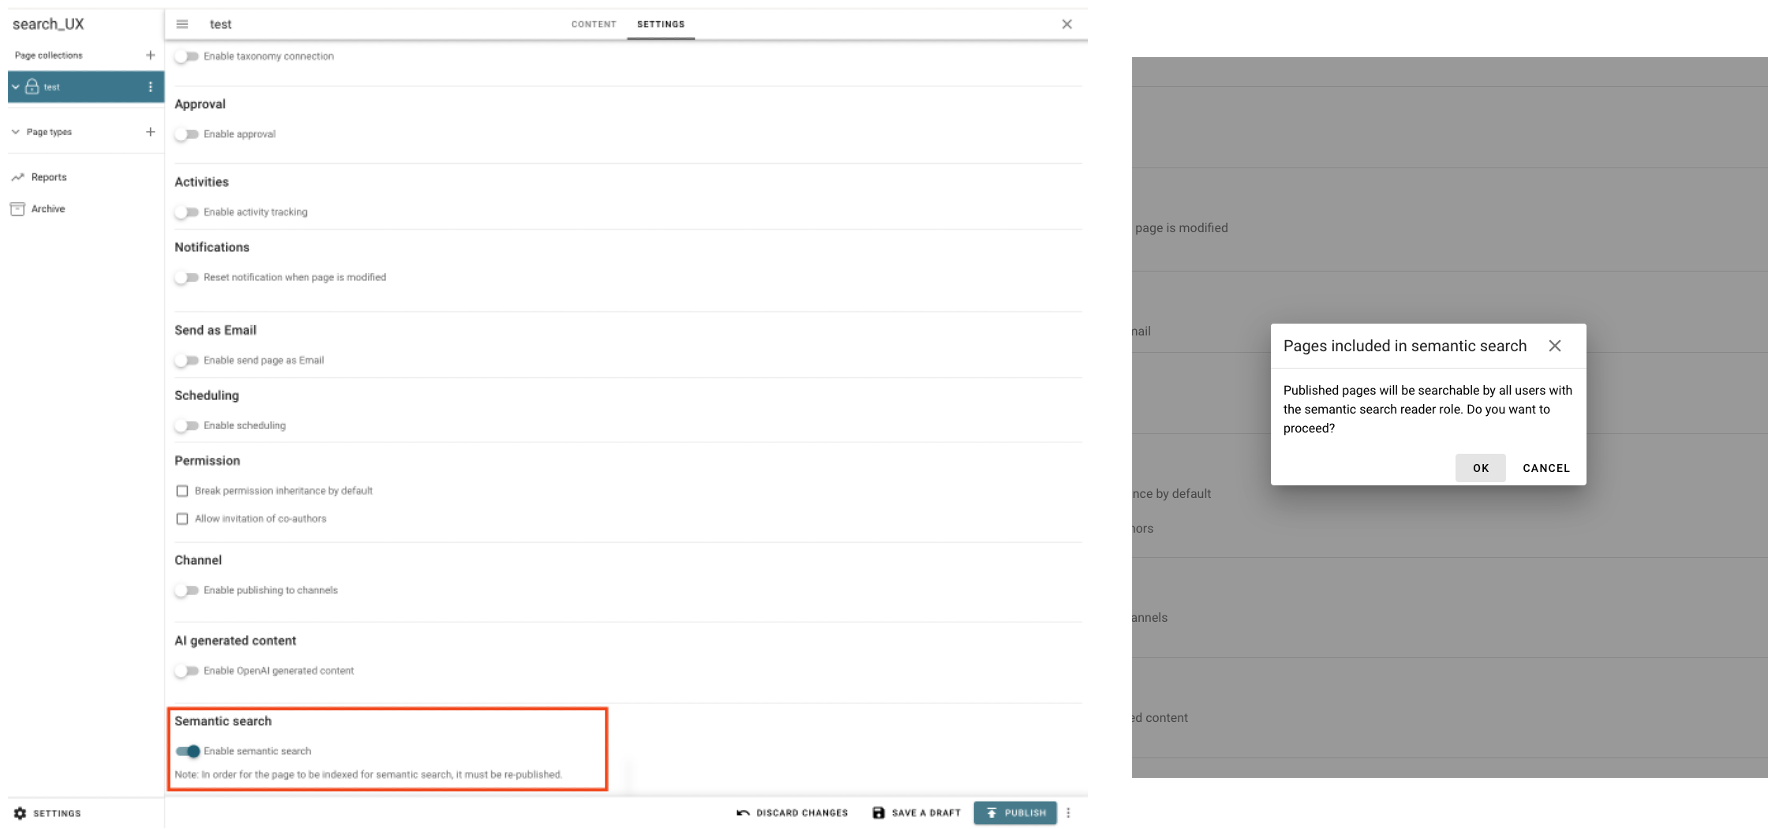This screenshot has width=1788, height=829.
Task: Click the floppy disk save icon
Action: (x=878, y=813)
